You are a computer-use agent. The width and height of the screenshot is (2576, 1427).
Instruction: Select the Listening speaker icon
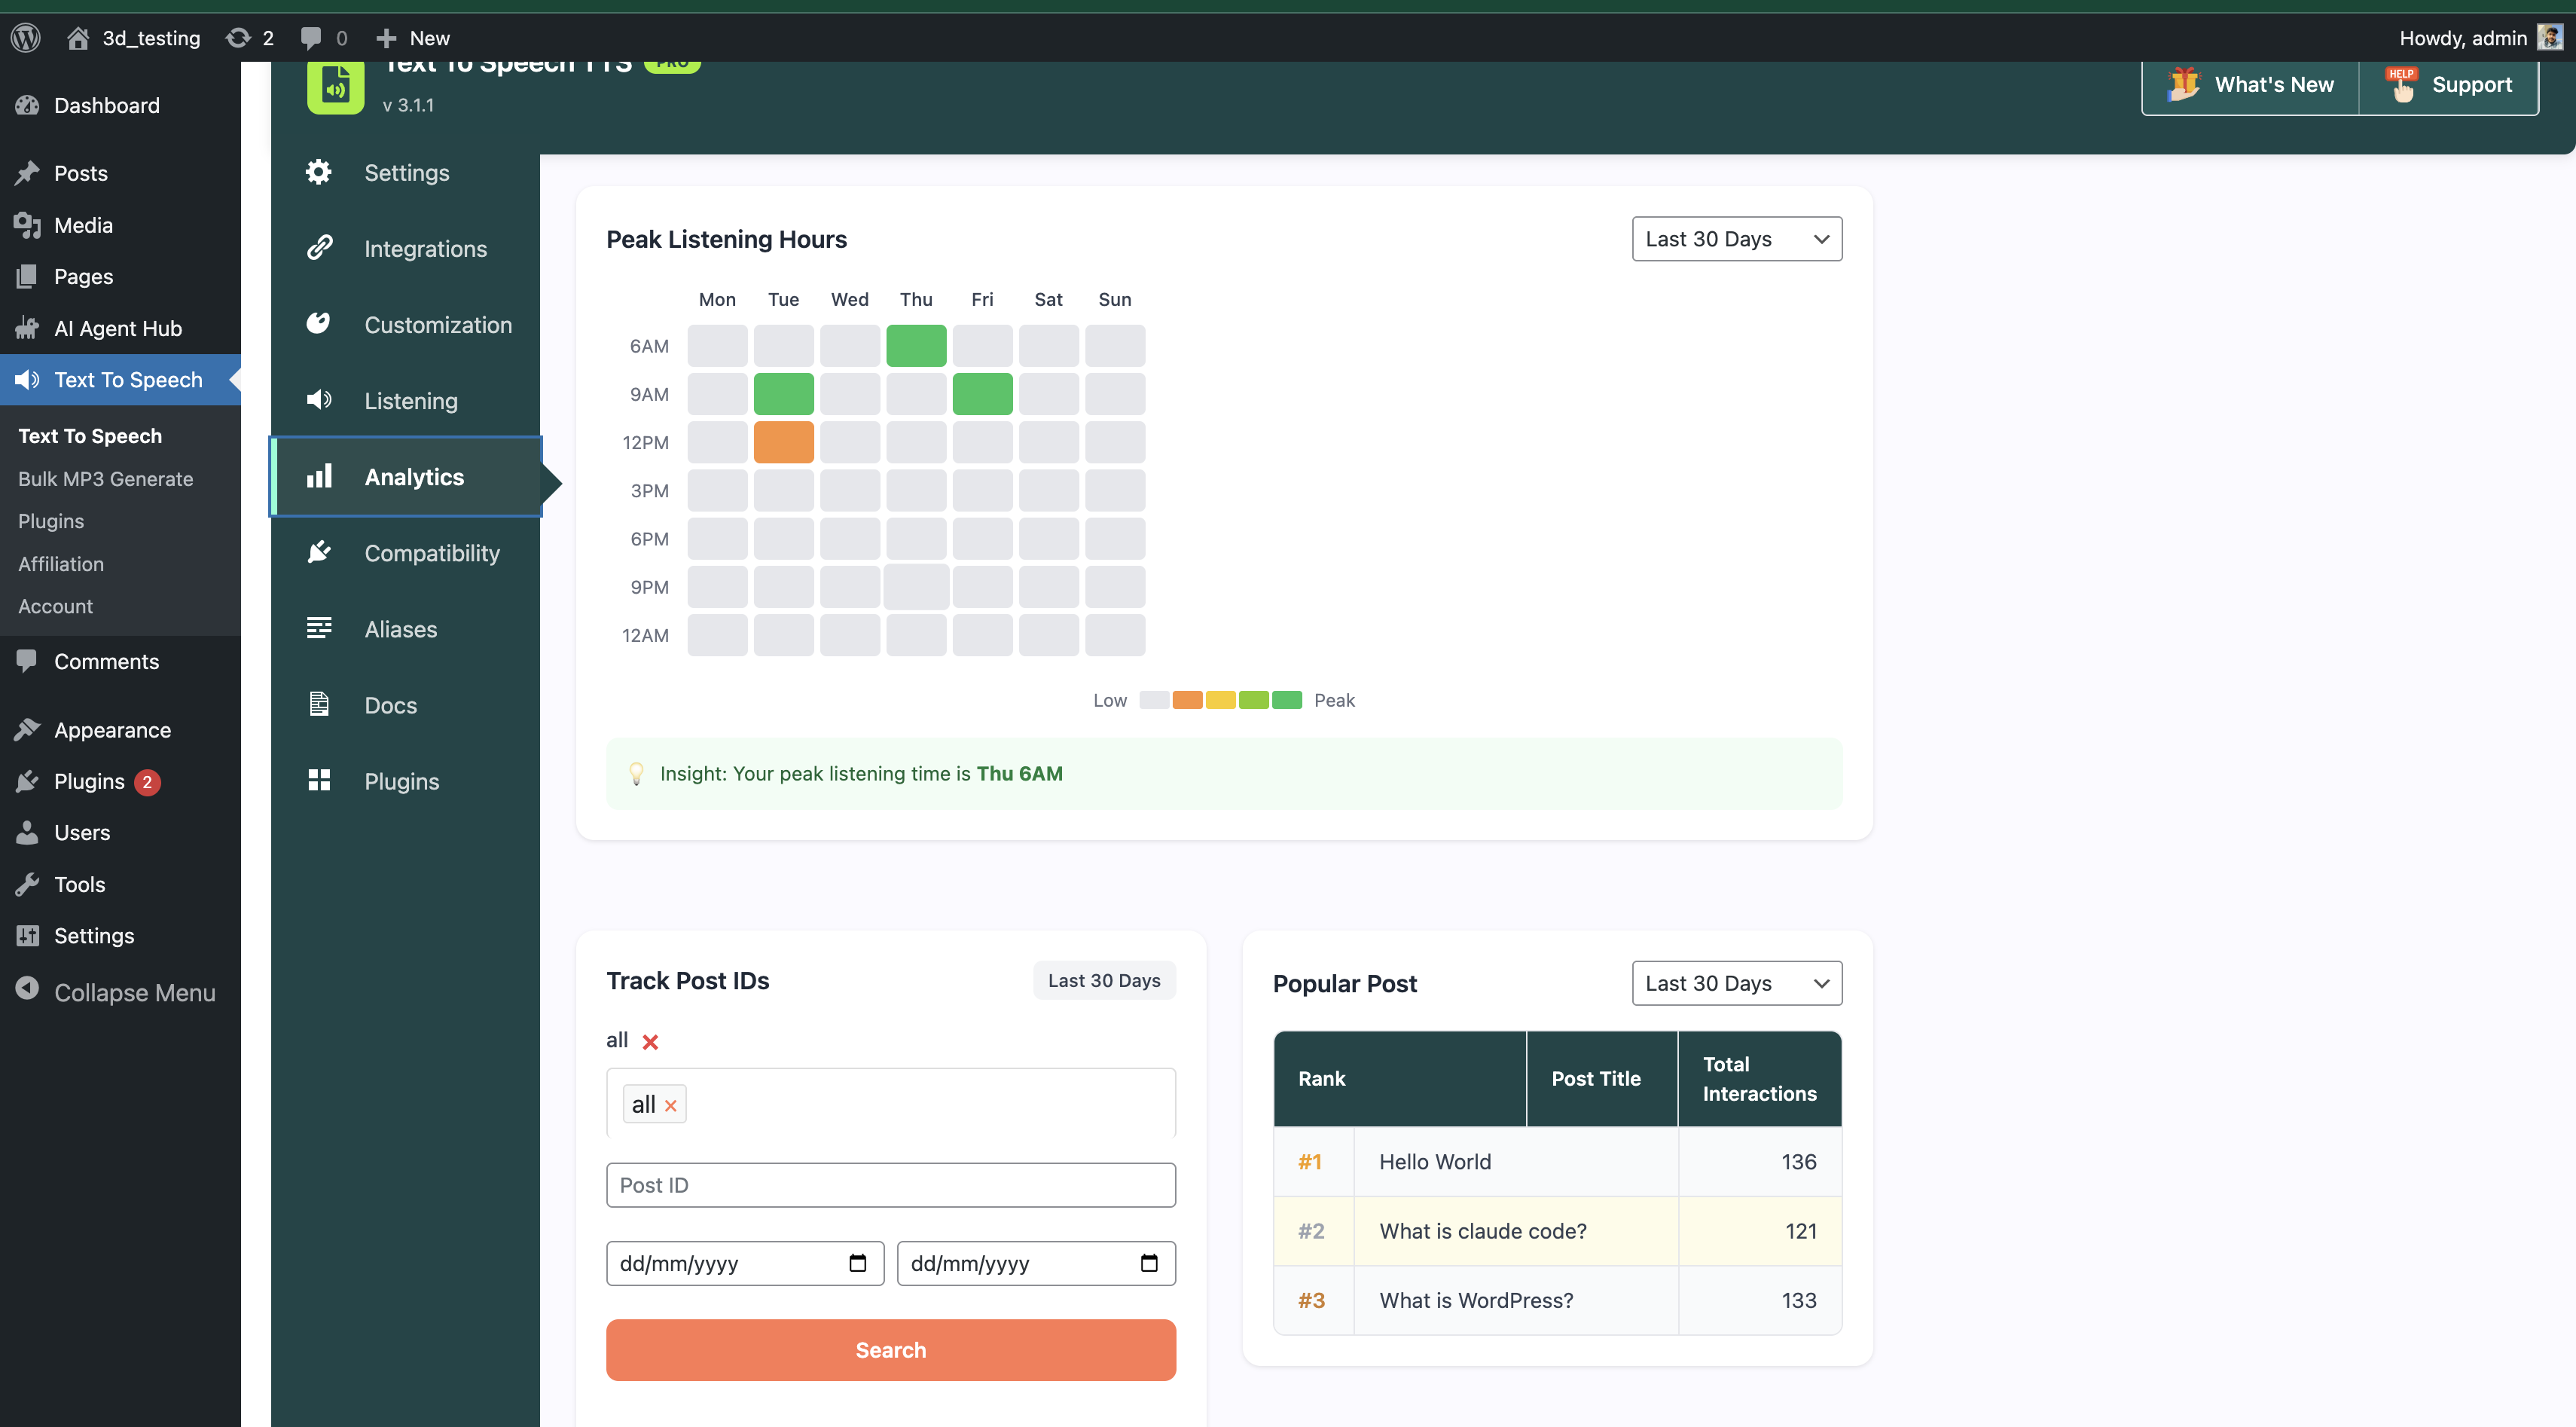pos(318,400)
